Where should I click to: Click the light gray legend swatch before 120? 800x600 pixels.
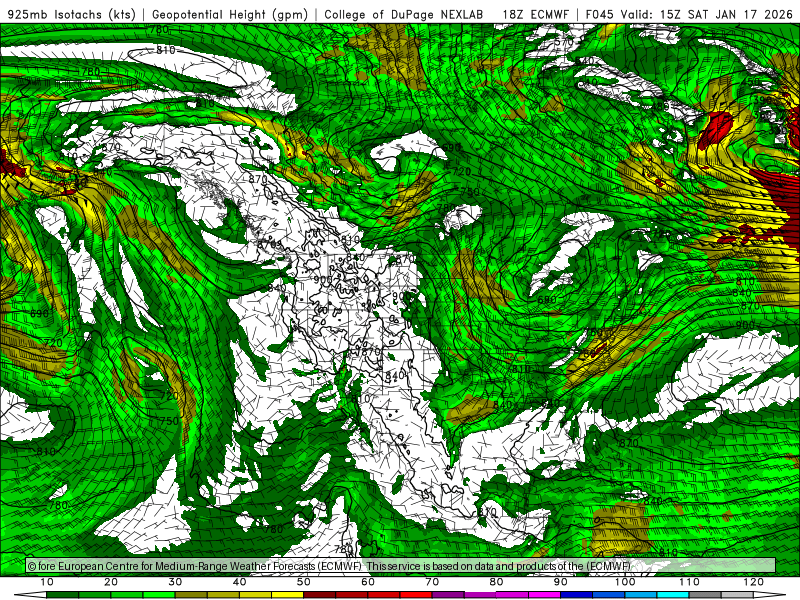click(738, 595)
